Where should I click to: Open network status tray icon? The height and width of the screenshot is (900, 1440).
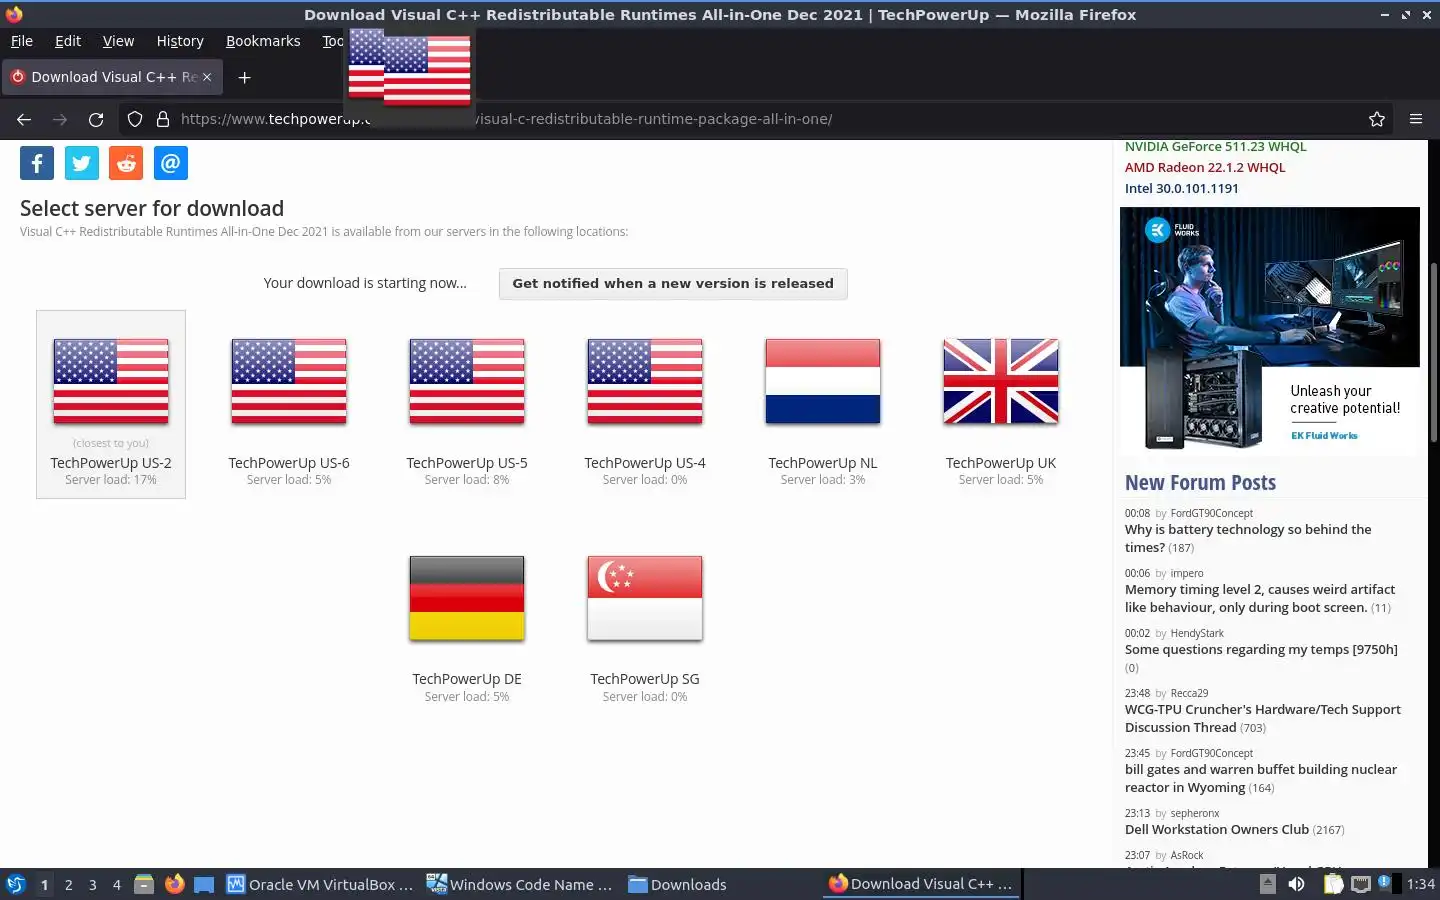tap(1361, 884)
